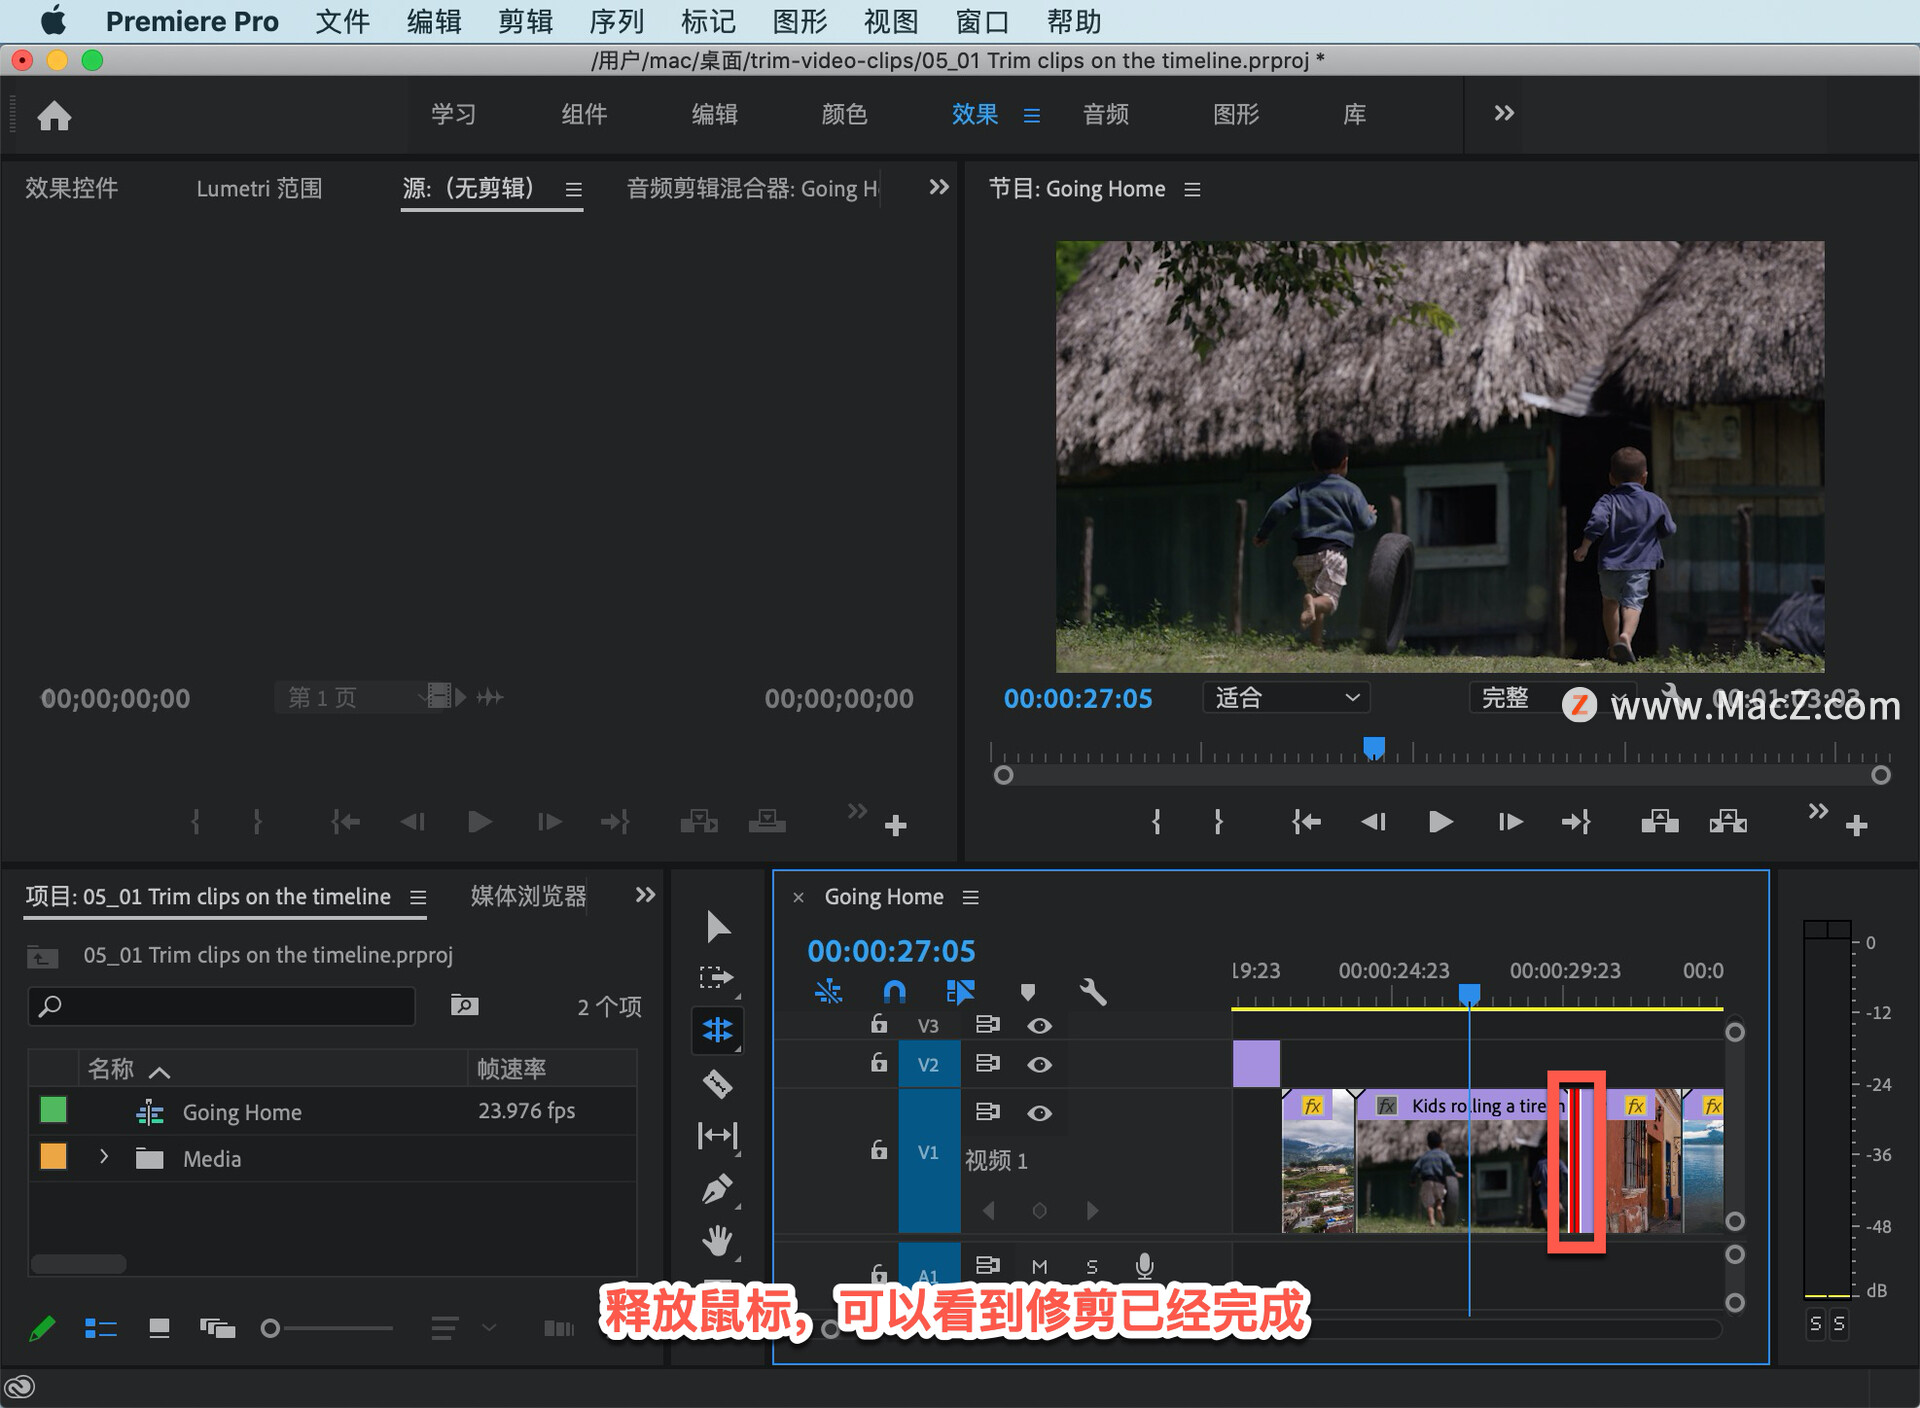
Task: Toggle timeline Snap magnet
Action: tap(894, 992)
